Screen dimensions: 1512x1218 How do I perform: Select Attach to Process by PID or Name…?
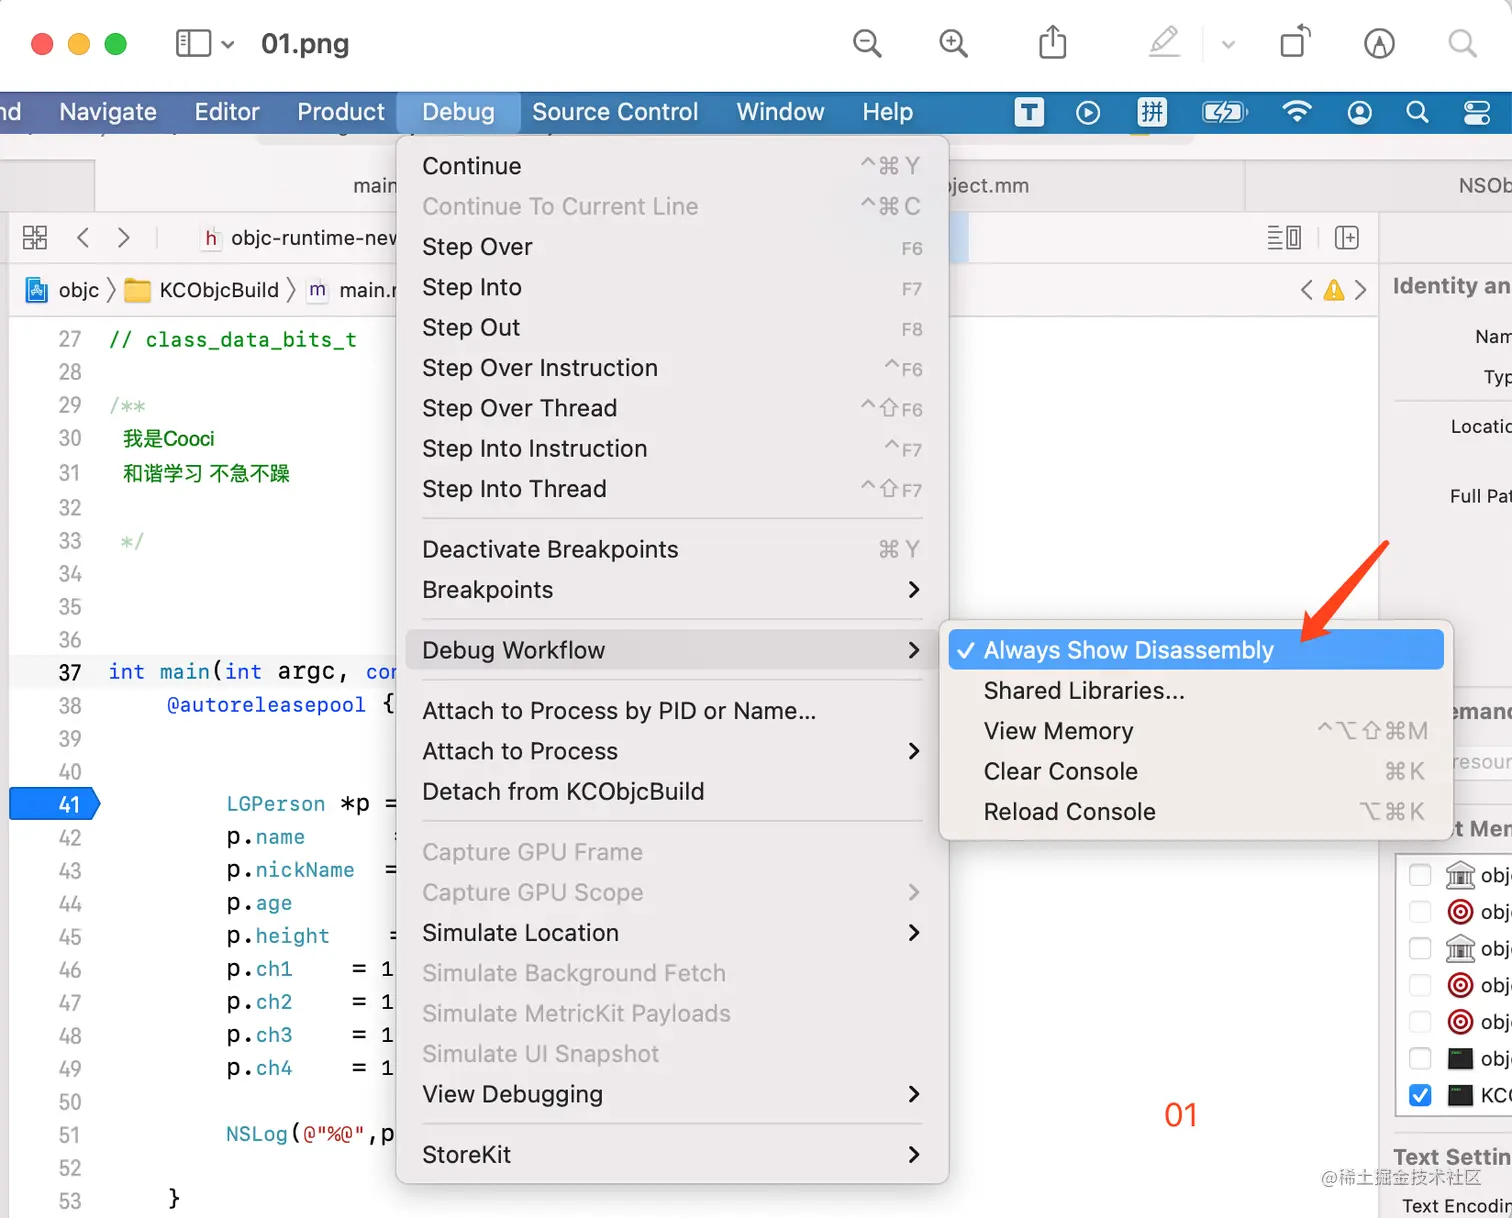[x=672, y=711]
